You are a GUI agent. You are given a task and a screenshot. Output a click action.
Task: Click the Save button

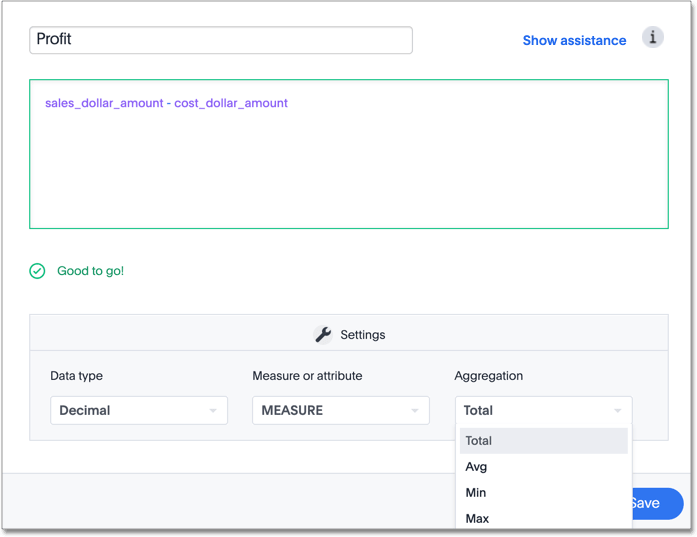point(657,503)
